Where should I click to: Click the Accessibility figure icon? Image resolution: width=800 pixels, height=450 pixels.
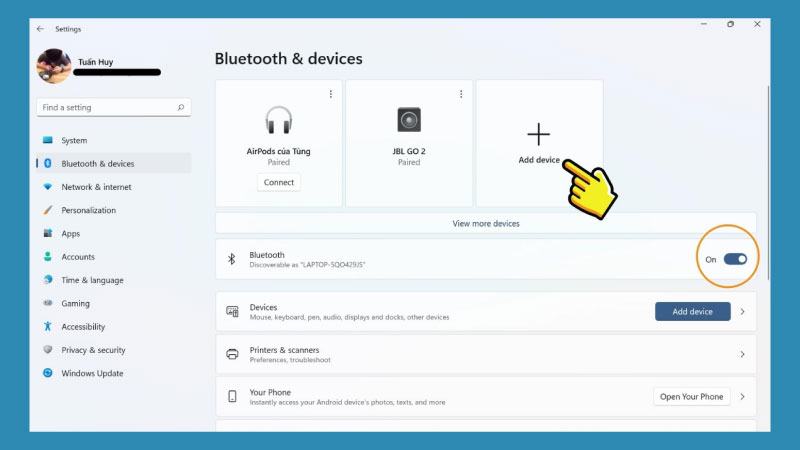[x=47, y=326]
